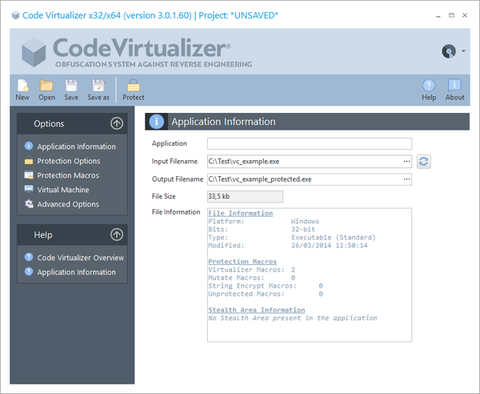The width and height of the screenshot is (480, 394).
Task: Go to Protection Macros section
Action: point(68,175)
